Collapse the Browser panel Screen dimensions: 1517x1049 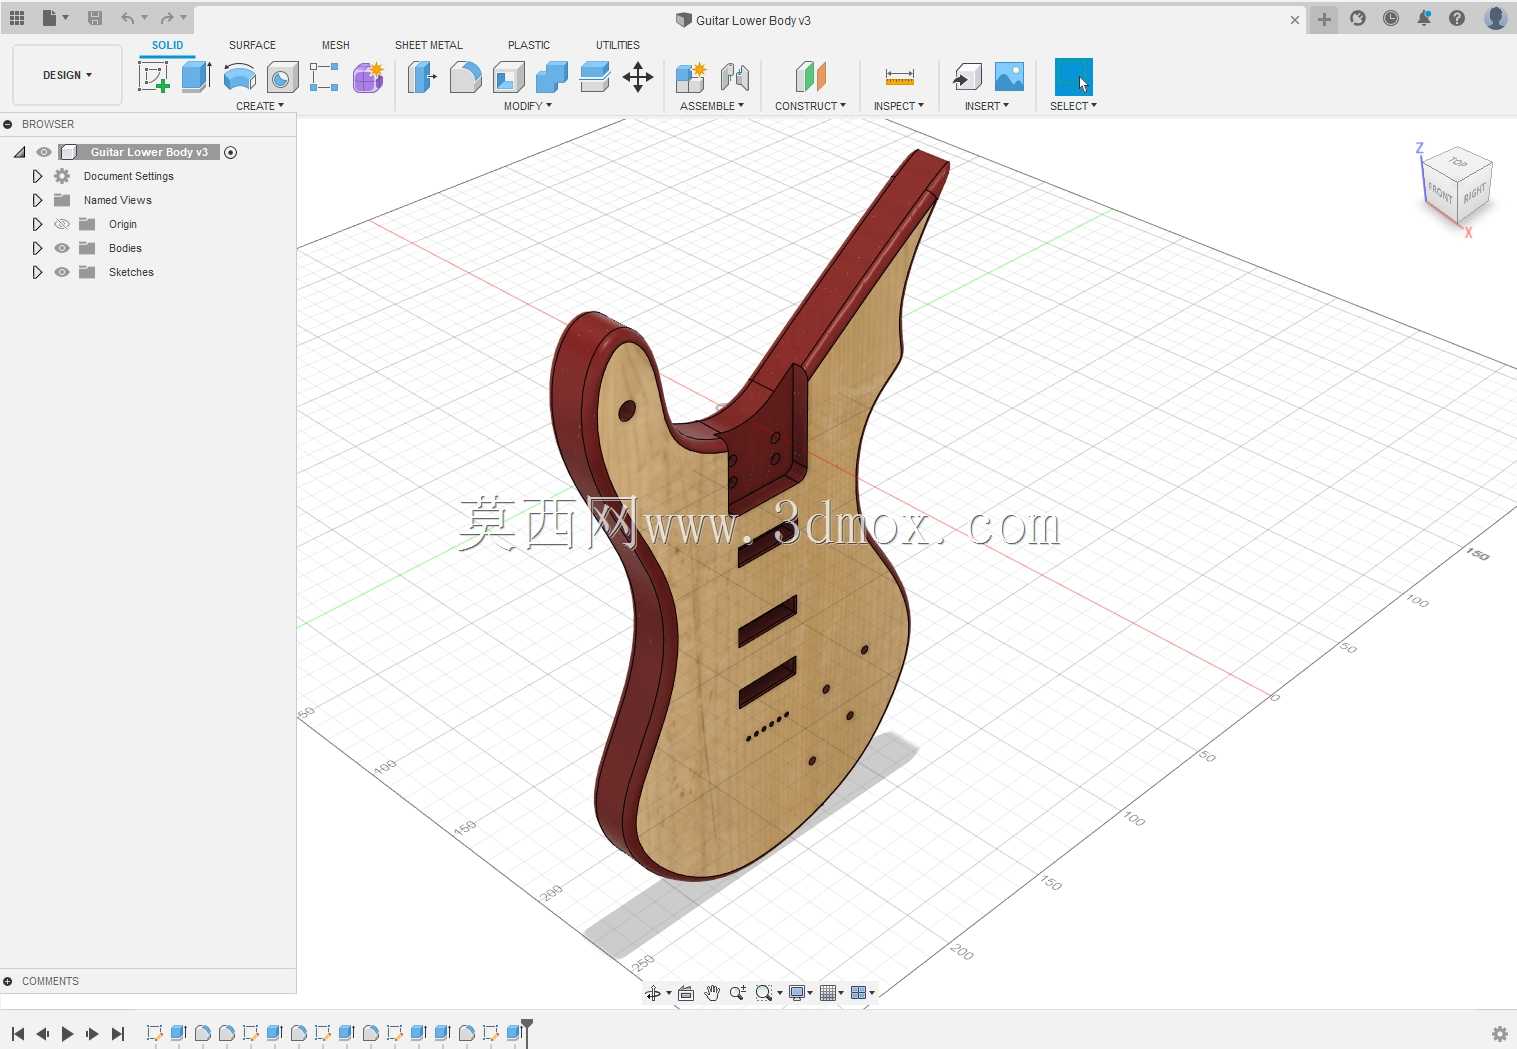(x=8, y=124)
